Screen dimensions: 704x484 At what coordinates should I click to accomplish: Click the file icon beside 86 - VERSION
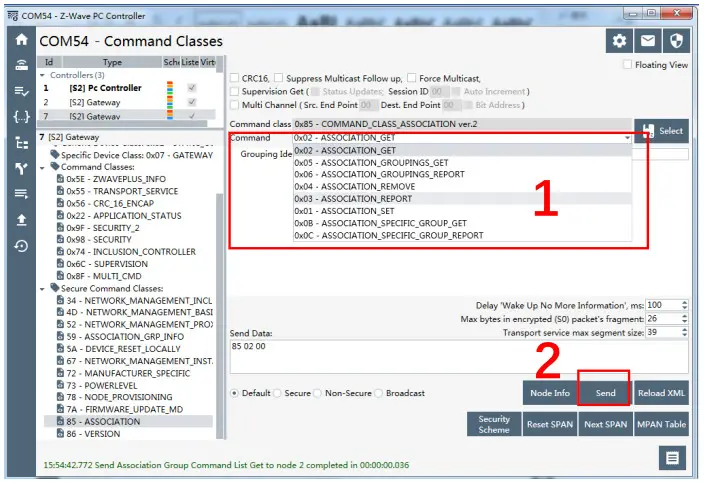[x=60, y=433]
